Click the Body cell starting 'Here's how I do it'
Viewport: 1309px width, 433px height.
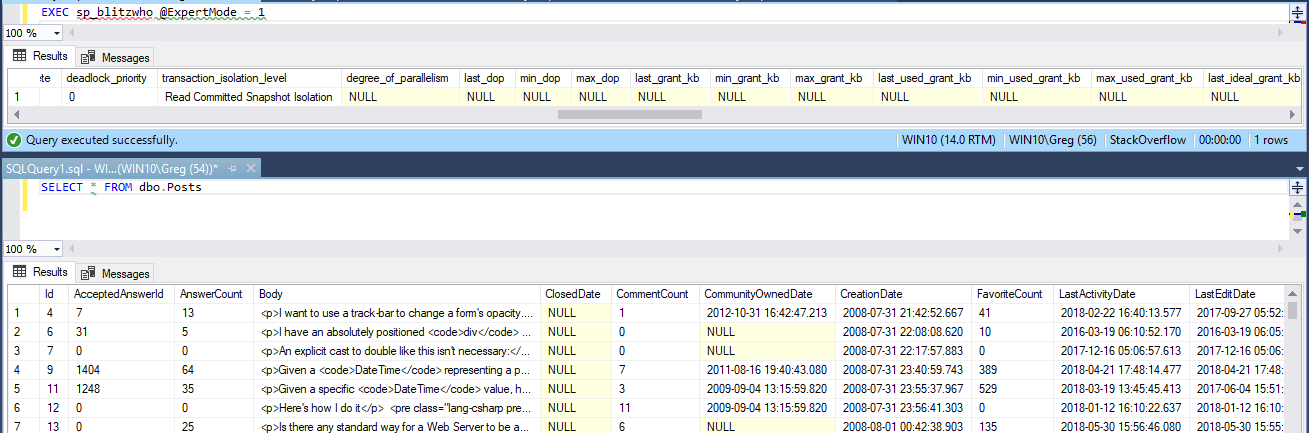tap(398, 407)
